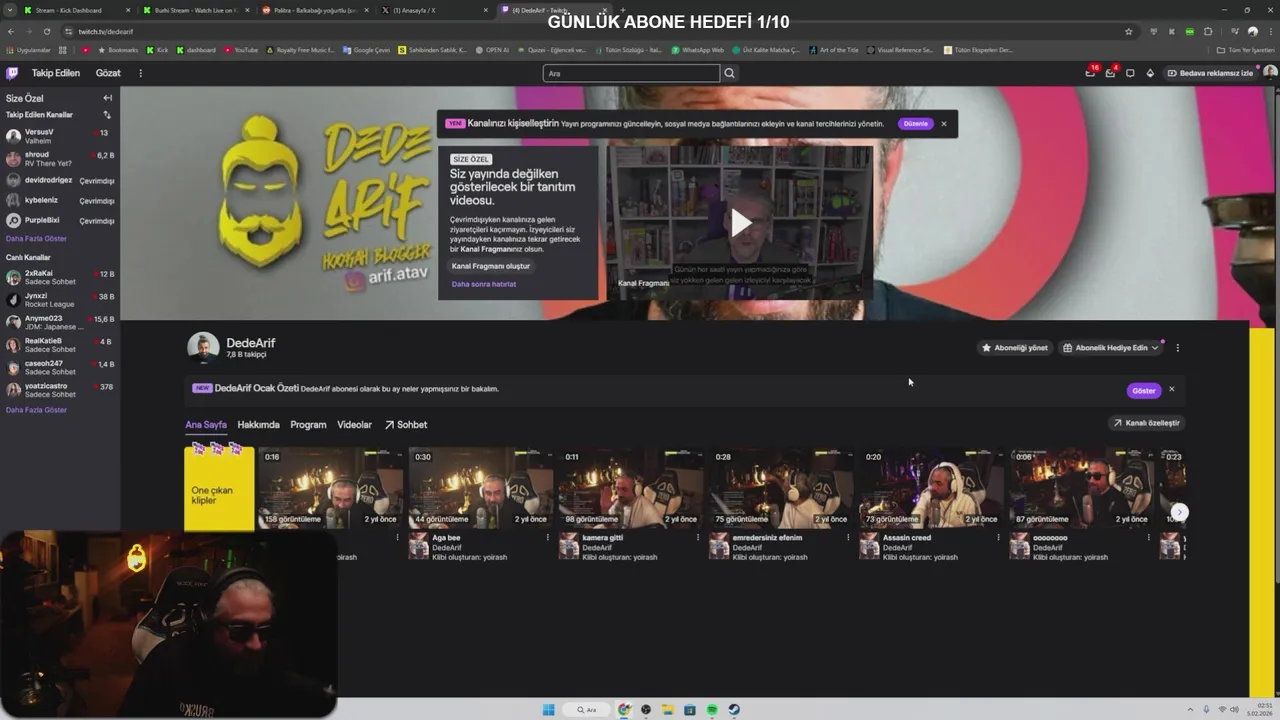Open the Twitch top nav more-options dots
This screenshot has height=720, width=1280.
(x=140, y=73)
